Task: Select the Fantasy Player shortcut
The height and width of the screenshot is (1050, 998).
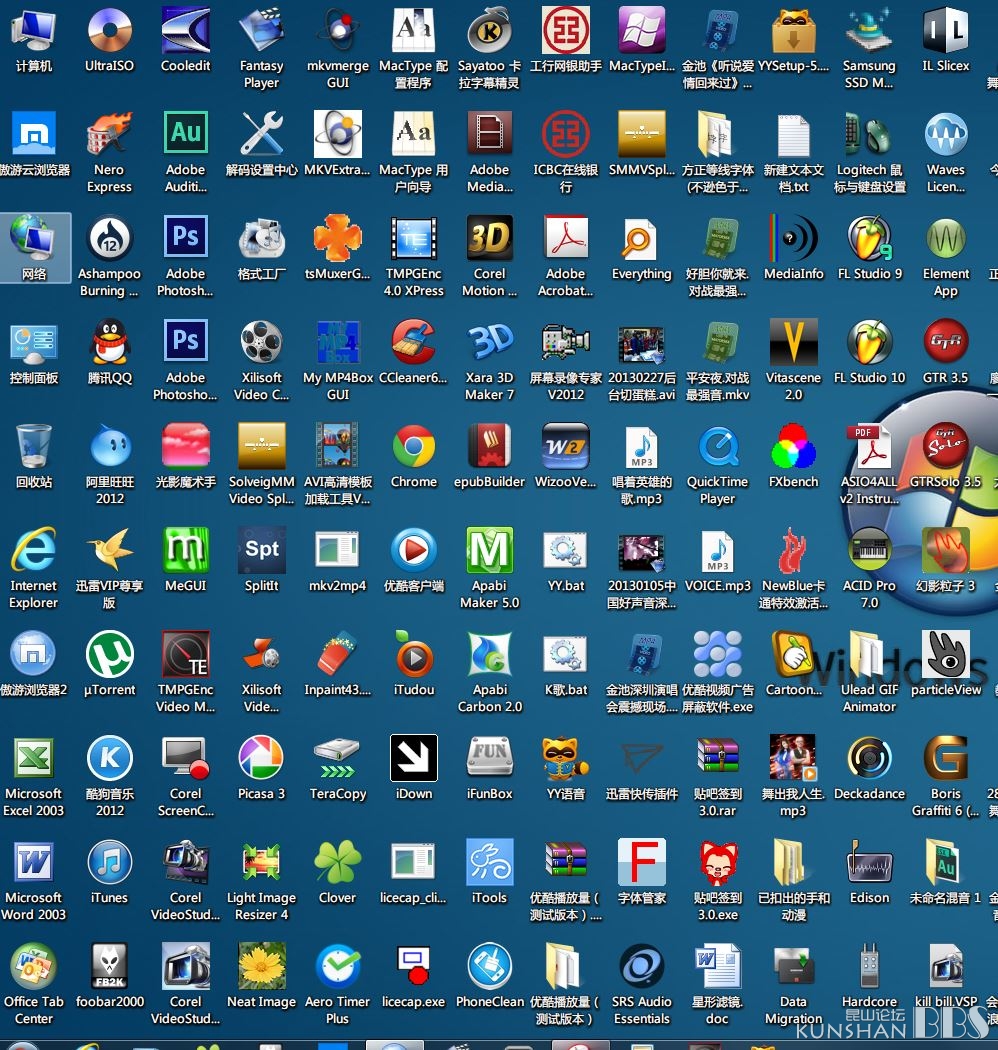Action: (262, 31)
